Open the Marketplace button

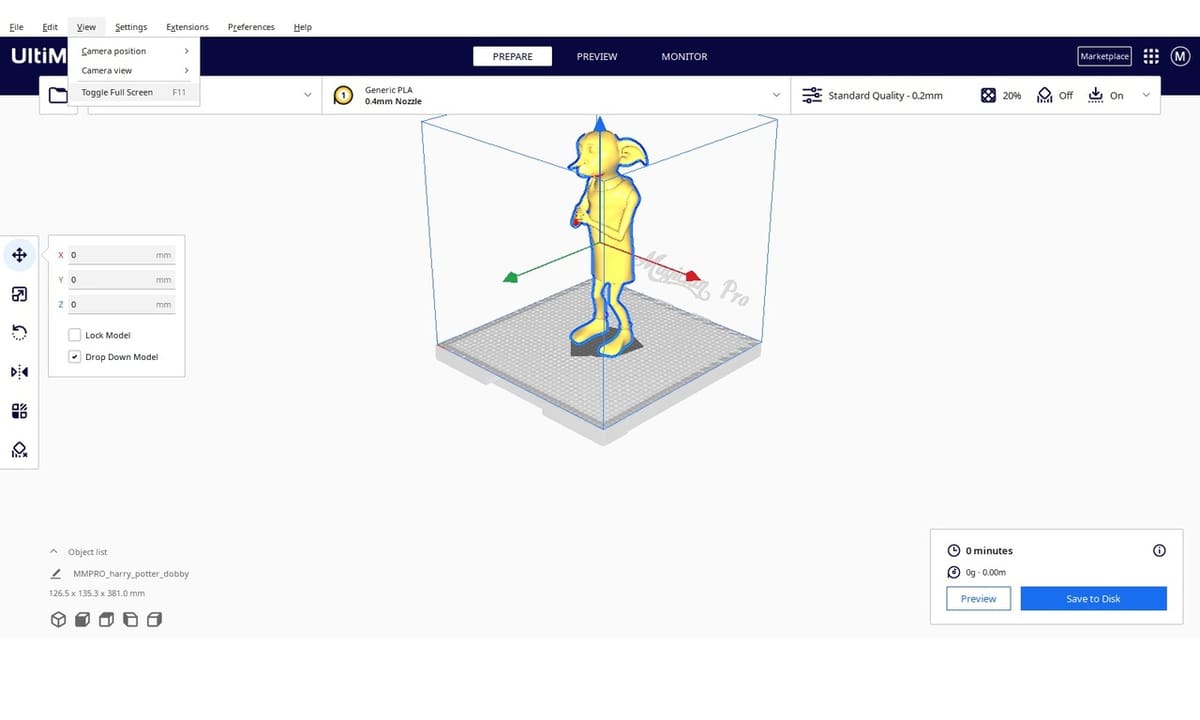[1105, 56]
